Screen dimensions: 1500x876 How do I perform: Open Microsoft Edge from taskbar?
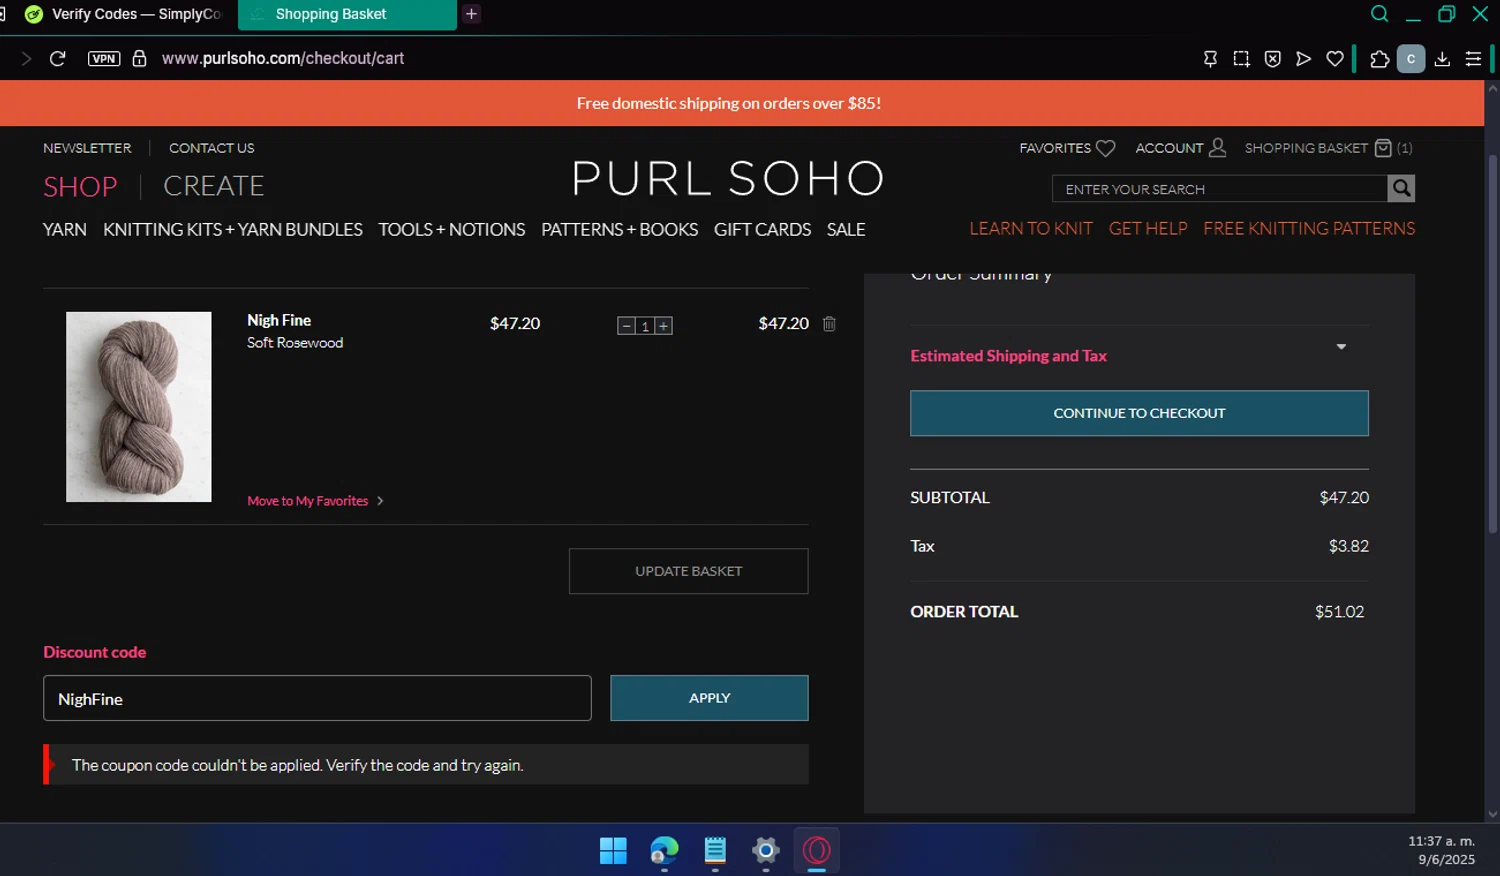click(664, 851)
